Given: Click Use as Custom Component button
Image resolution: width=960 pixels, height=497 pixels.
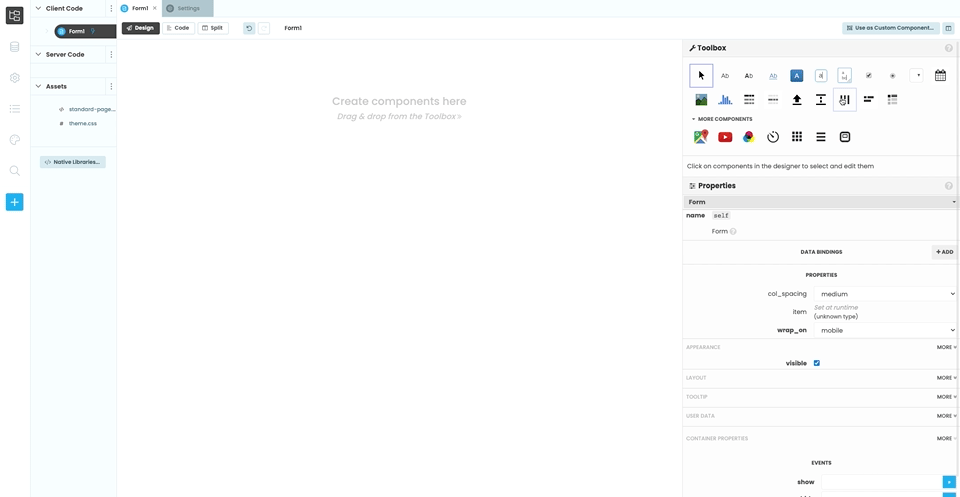Looking at the screenshot, I should point(891,28).
